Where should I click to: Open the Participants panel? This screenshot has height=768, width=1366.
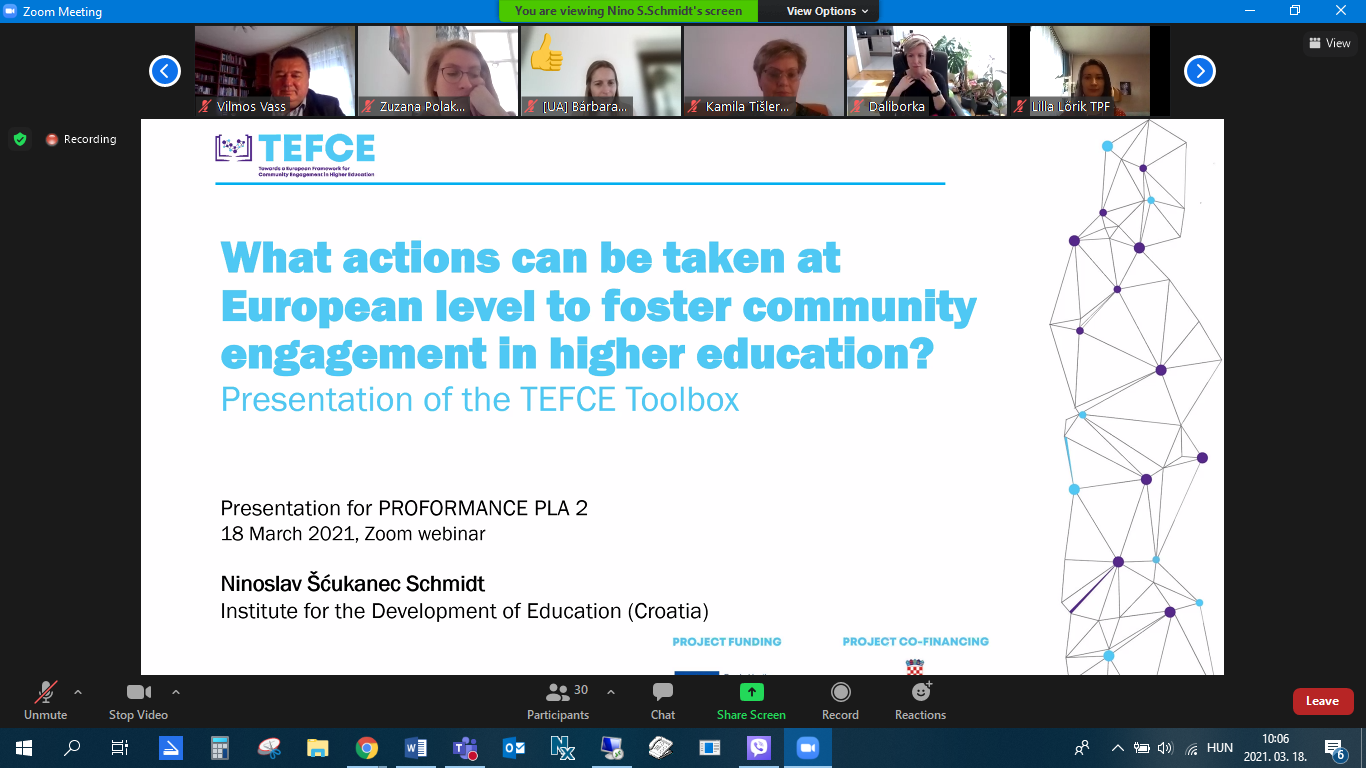pos(558,701)
